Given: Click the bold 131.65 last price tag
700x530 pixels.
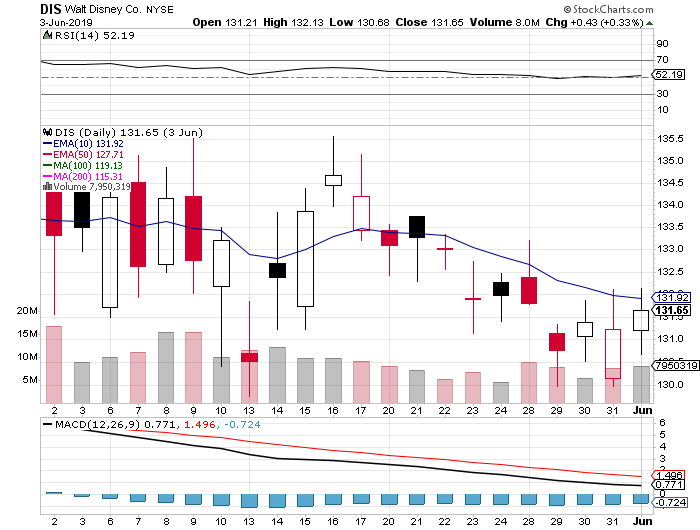Looking at the screenshot, I should [672, 310].
